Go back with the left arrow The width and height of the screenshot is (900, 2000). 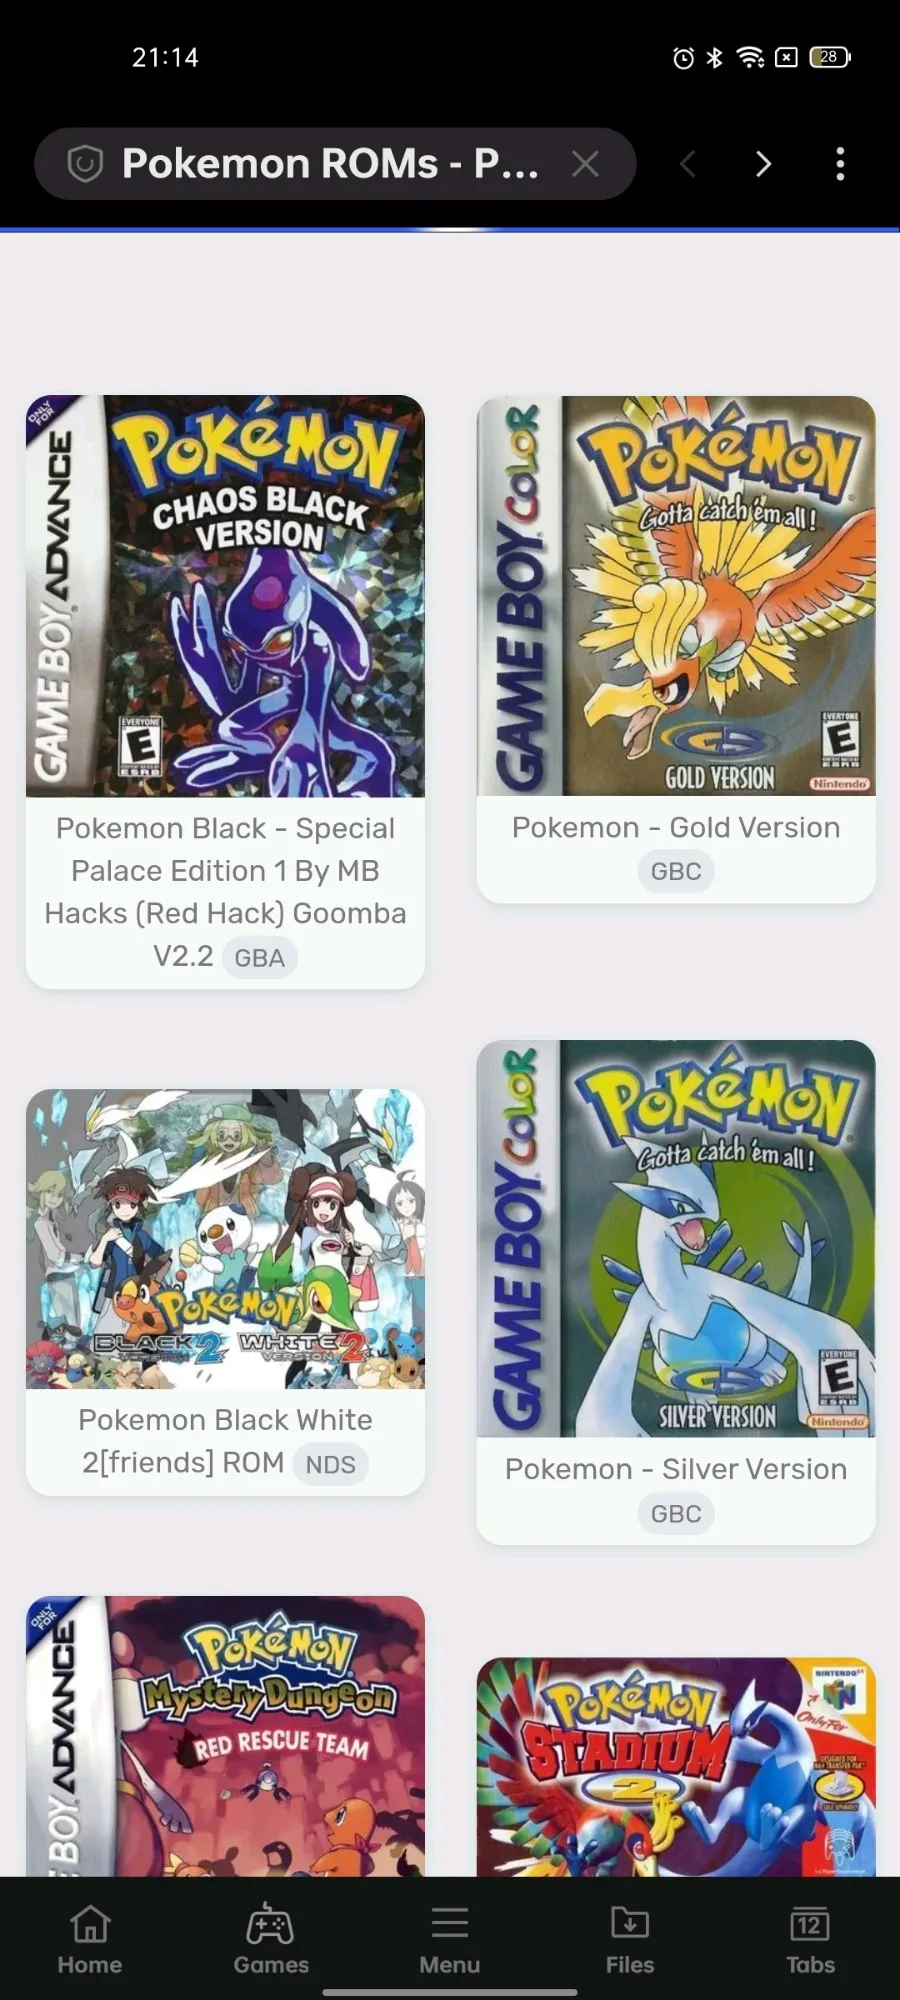687,163
